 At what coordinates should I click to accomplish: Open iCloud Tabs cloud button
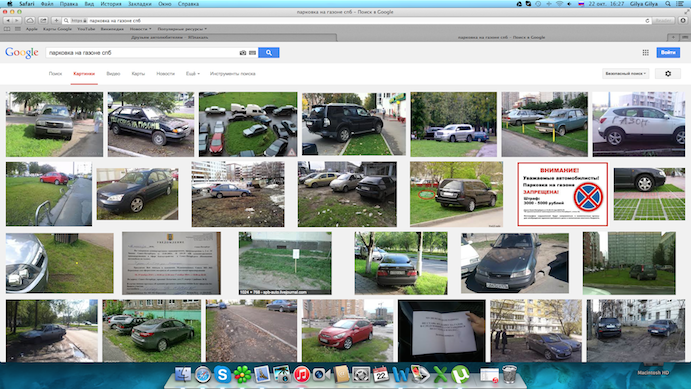tap(30, 21)
